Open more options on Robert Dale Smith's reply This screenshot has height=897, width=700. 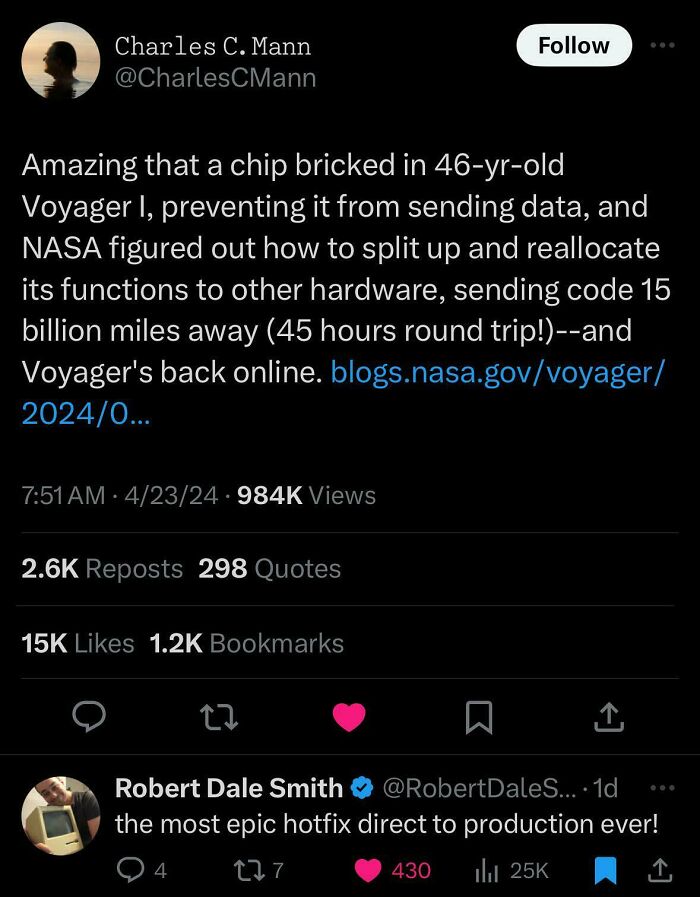662,788
